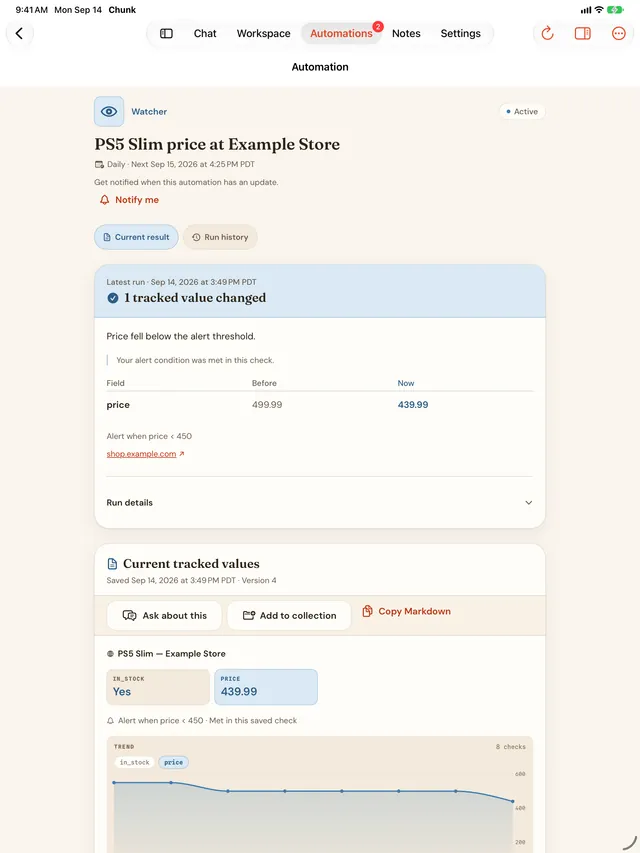Click the 'Latest run · Sep 14, 2026' timestamp

point(181,282)
